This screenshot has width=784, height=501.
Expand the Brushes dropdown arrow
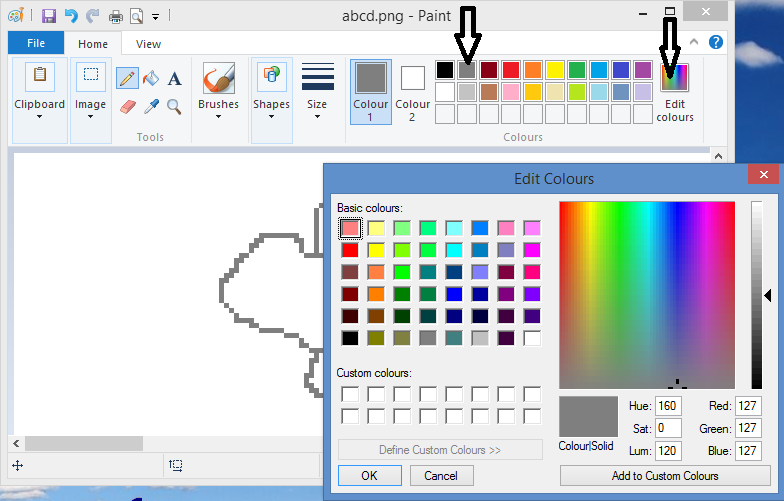pyautogui.click(x=218, y=117)
